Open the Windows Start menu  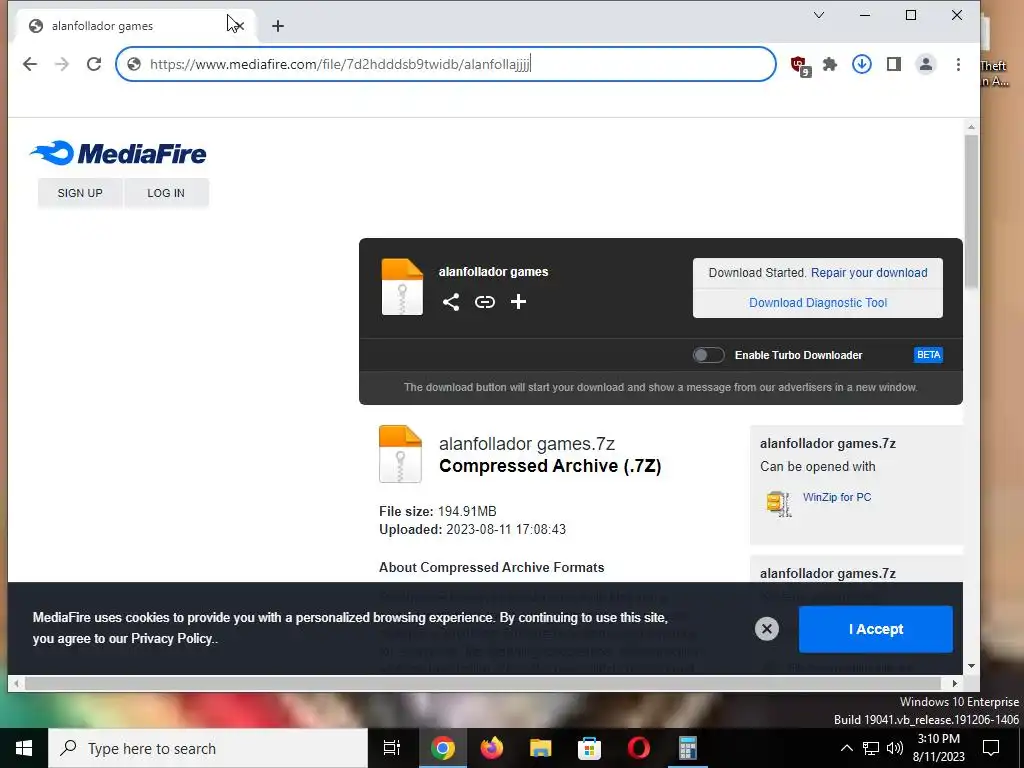(x=24, y=748)
